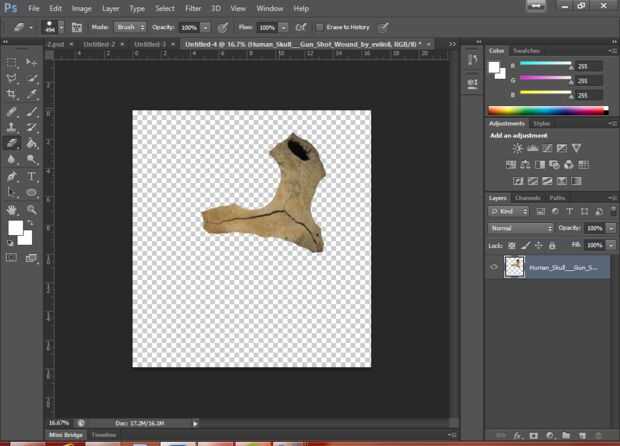Toggle lock layer position
Image resolution: width=620 pixels, height=446 pixels.
[x=539, y=246]
